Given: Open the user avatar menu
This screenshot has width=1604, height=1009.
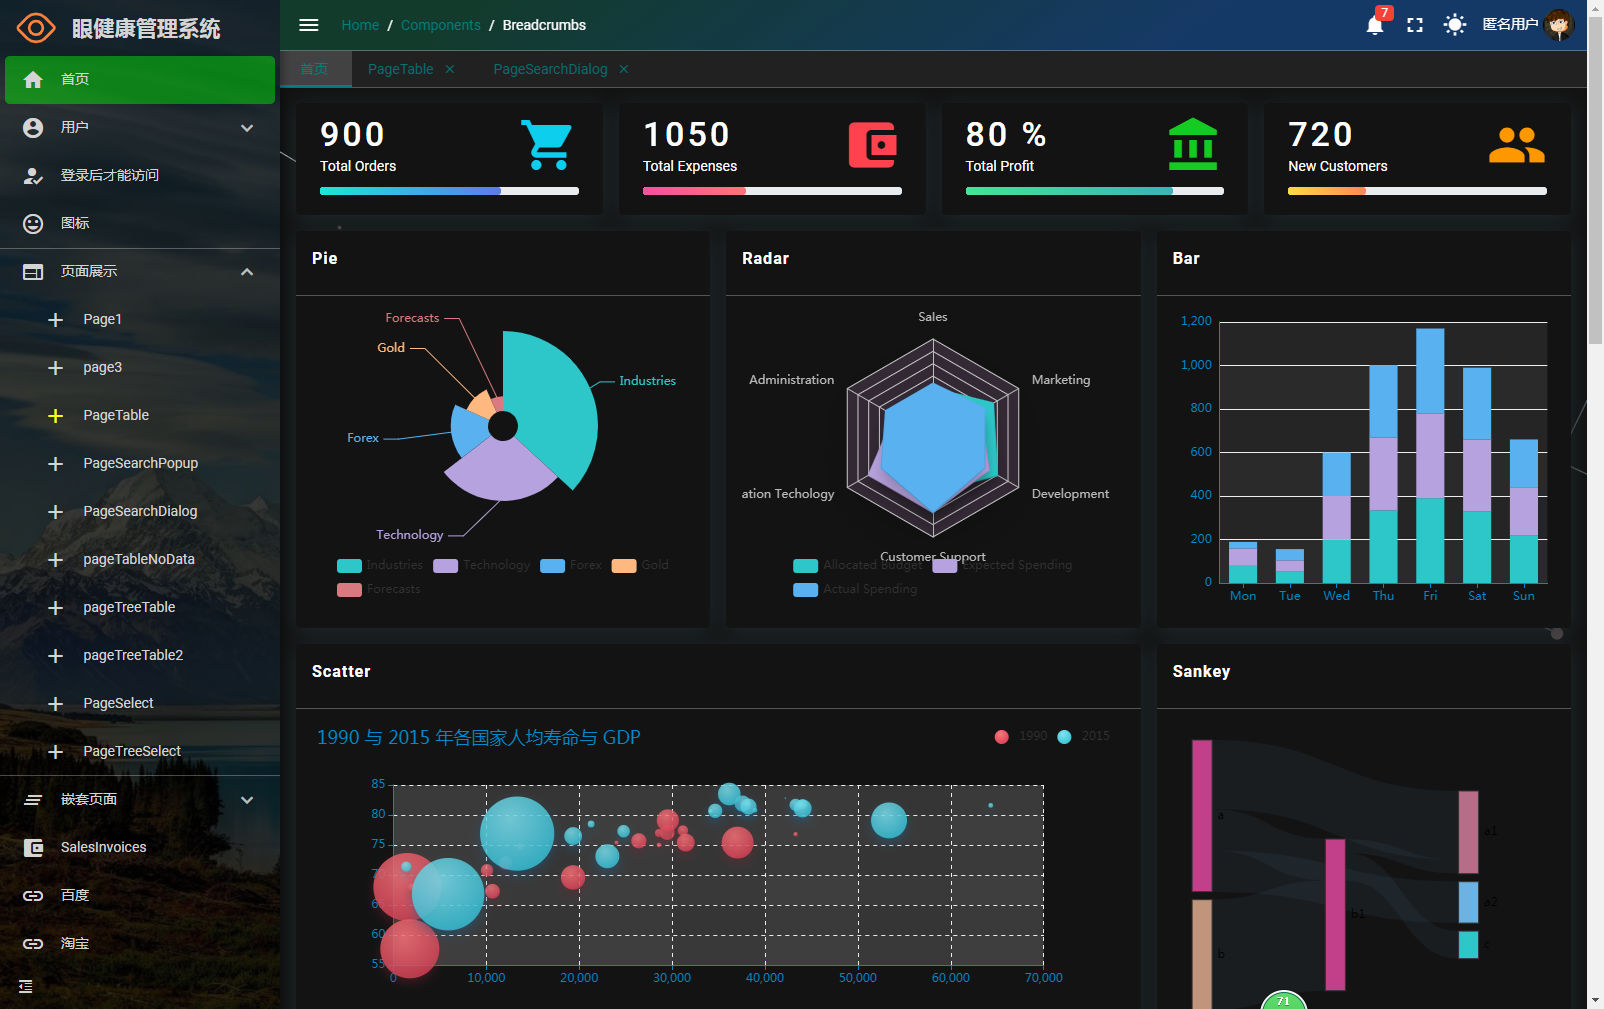Looking at the screenshot, I should click(x=1558, y=24).
